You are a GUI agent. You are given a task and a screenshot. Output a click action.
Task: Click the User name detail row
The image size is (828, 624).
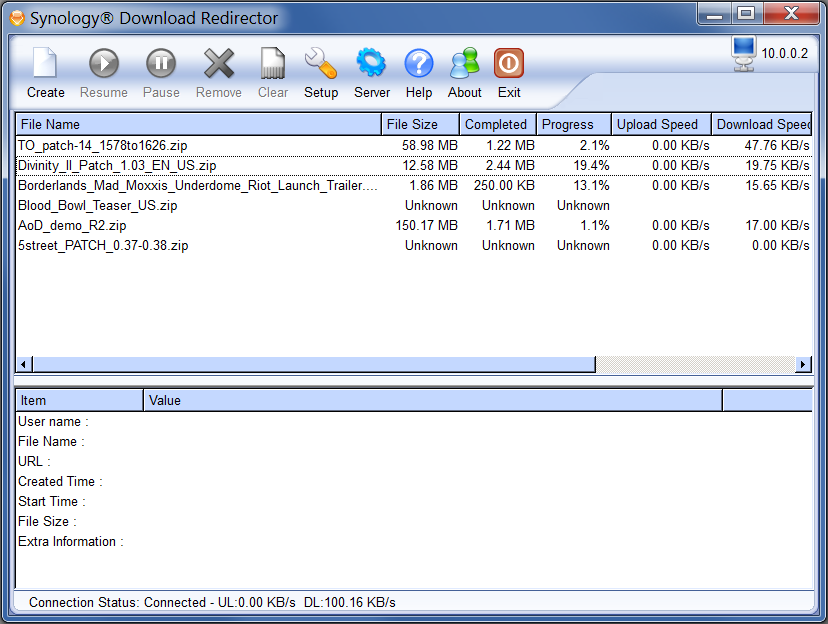tap(413, 421)
